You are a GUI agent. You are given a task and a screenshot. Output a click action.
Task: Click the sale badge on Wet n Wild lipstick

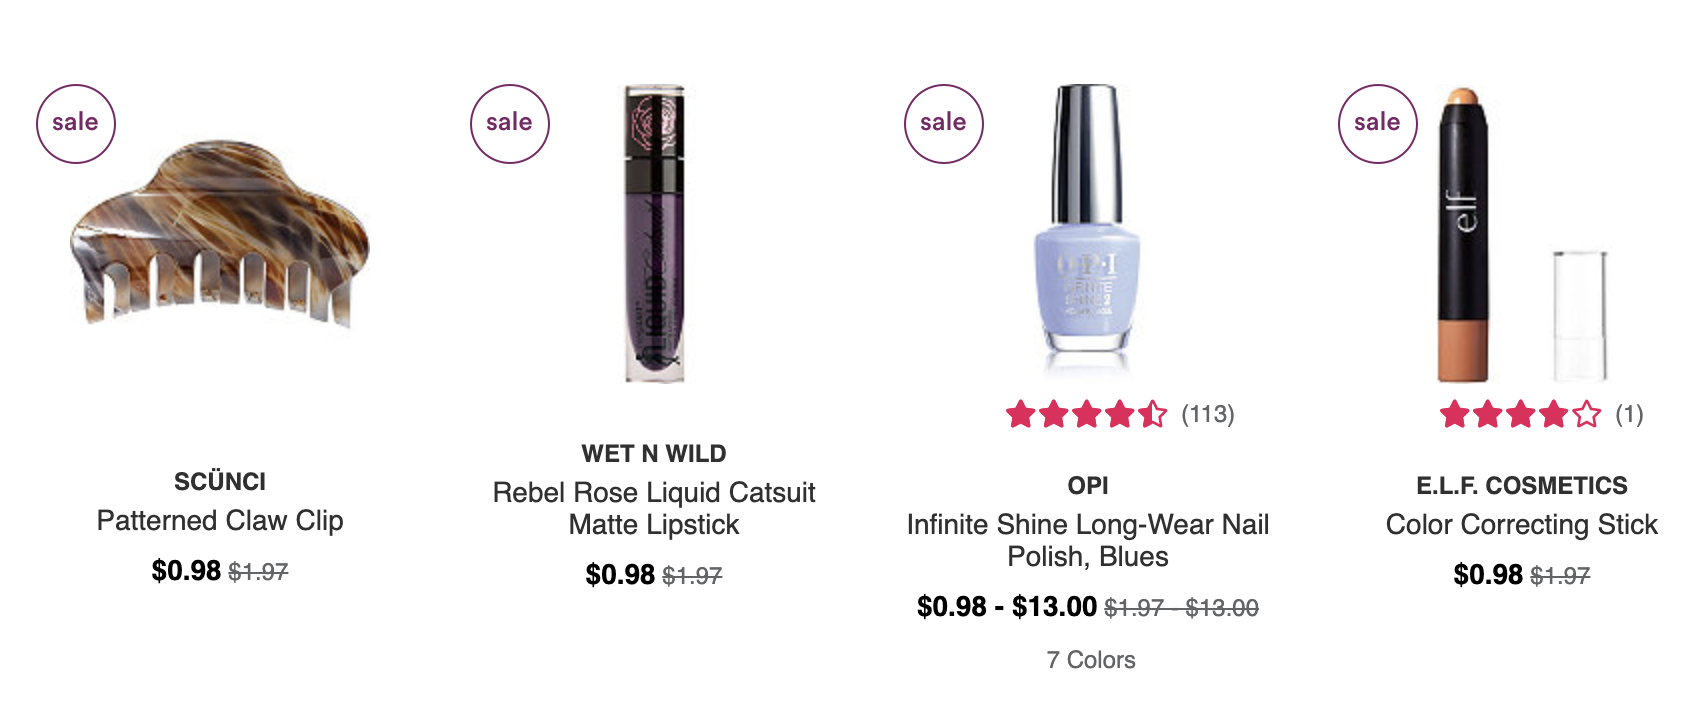[x=510, y=124]
